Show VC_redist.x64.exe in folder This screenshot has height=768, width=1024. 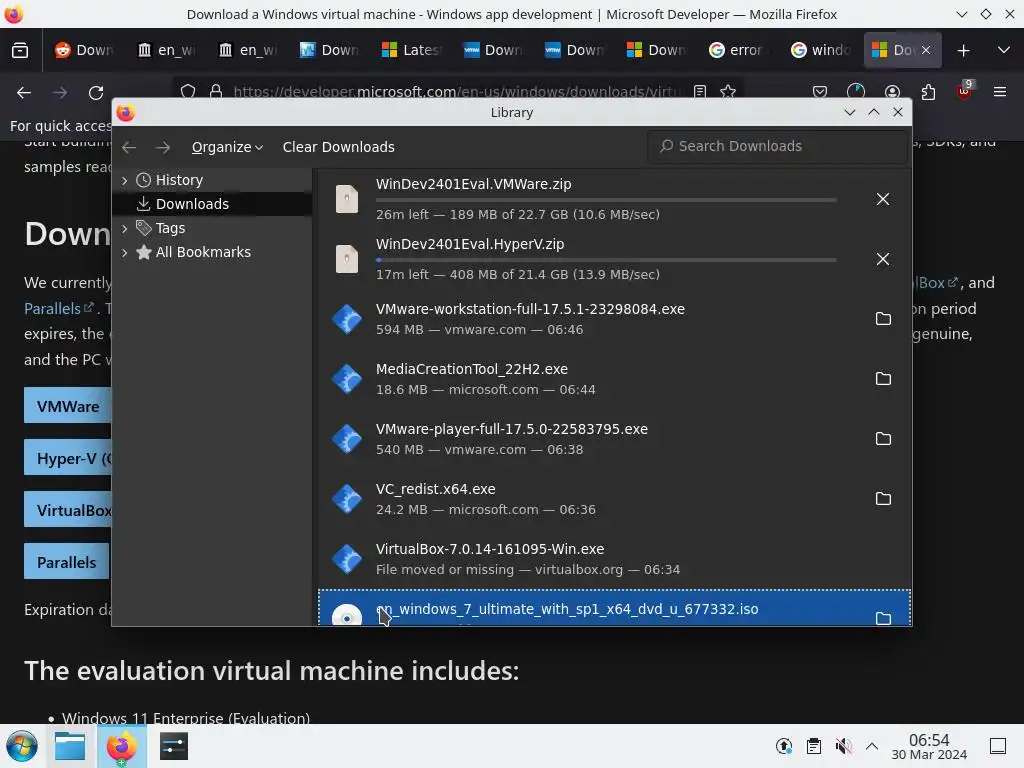(883, 499)
